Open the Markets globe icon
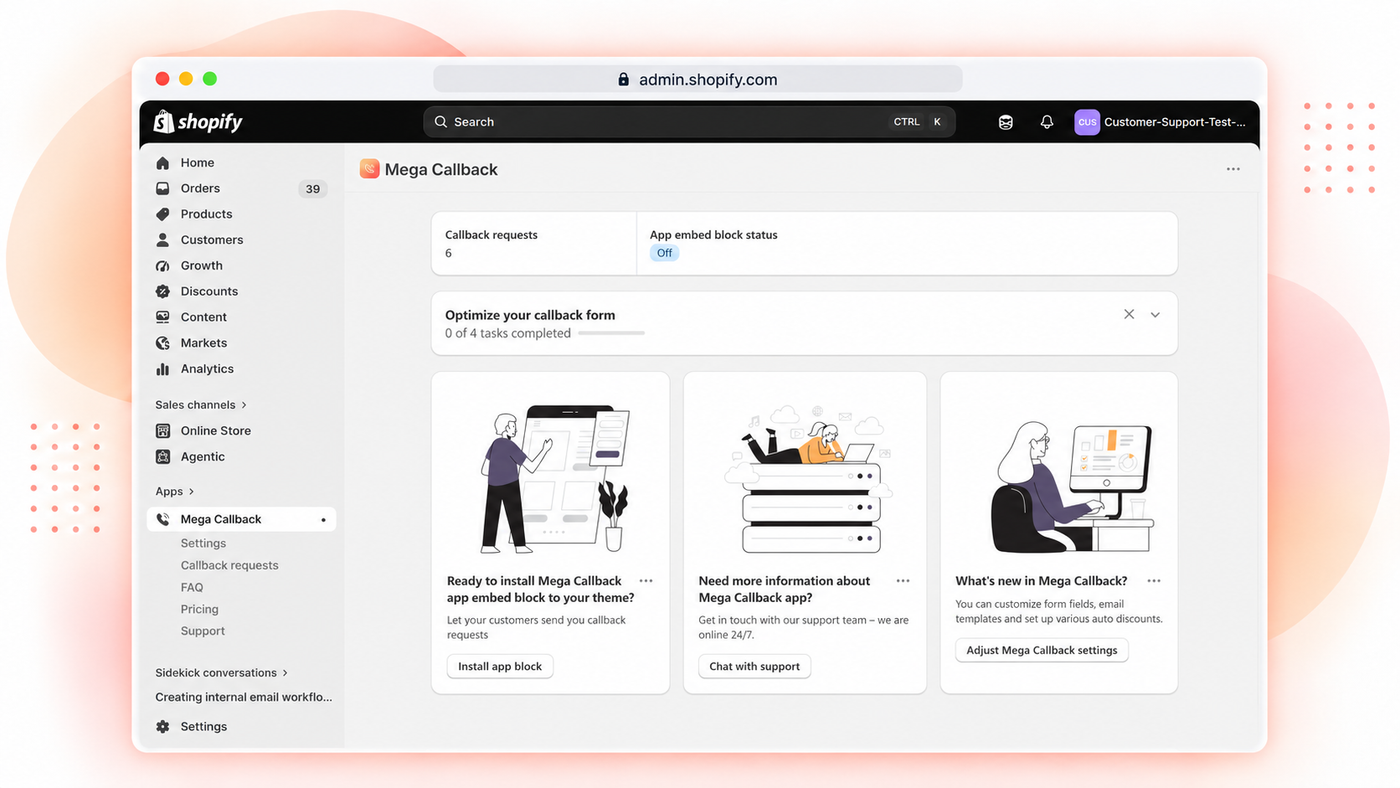Viewport: 1400px width, 788px height. pos(163,343)
